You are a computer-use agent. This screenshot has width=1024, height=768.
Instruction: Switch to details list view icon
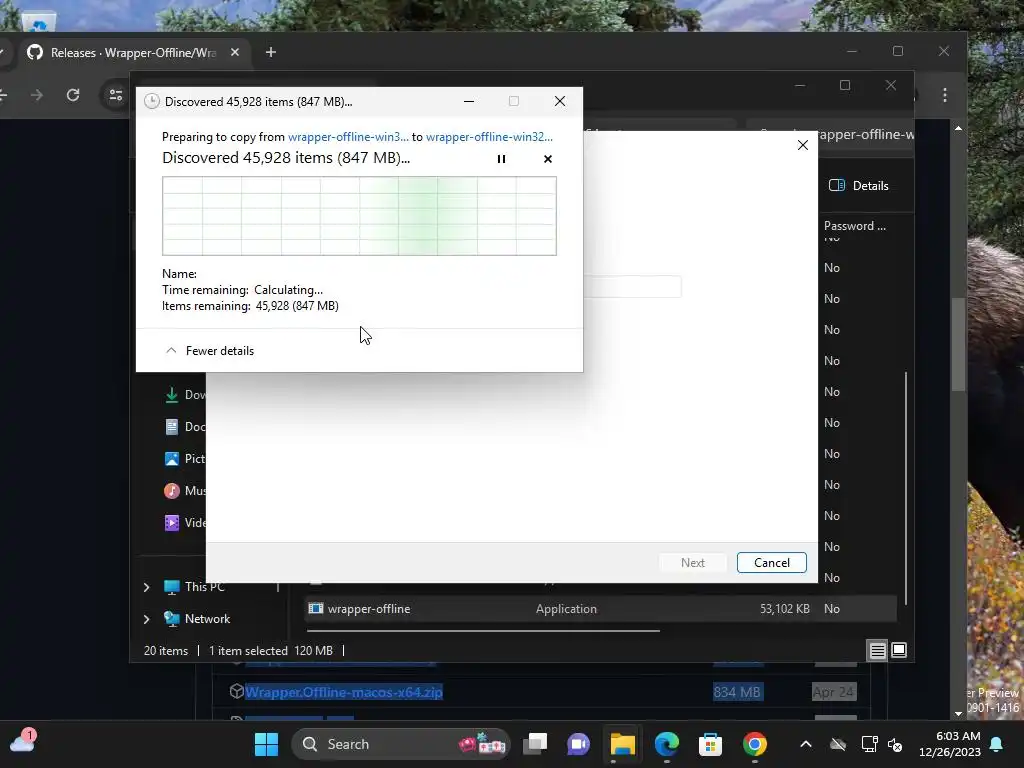[877, 650]
